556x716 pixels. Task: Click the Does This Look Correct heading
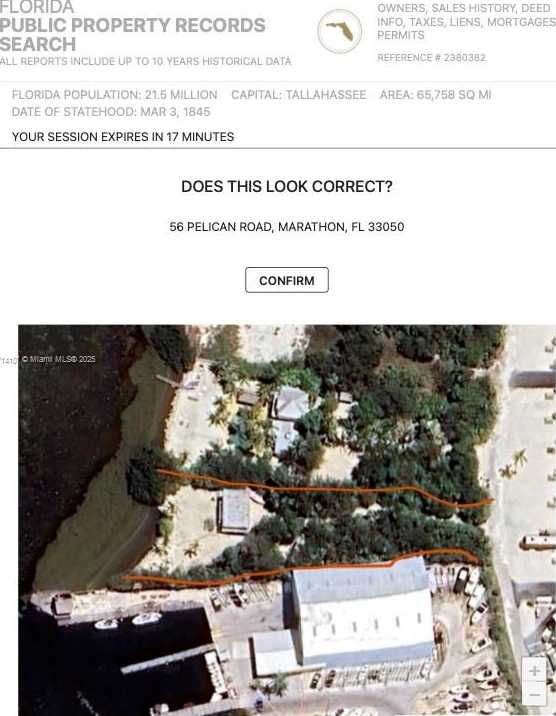287,186
